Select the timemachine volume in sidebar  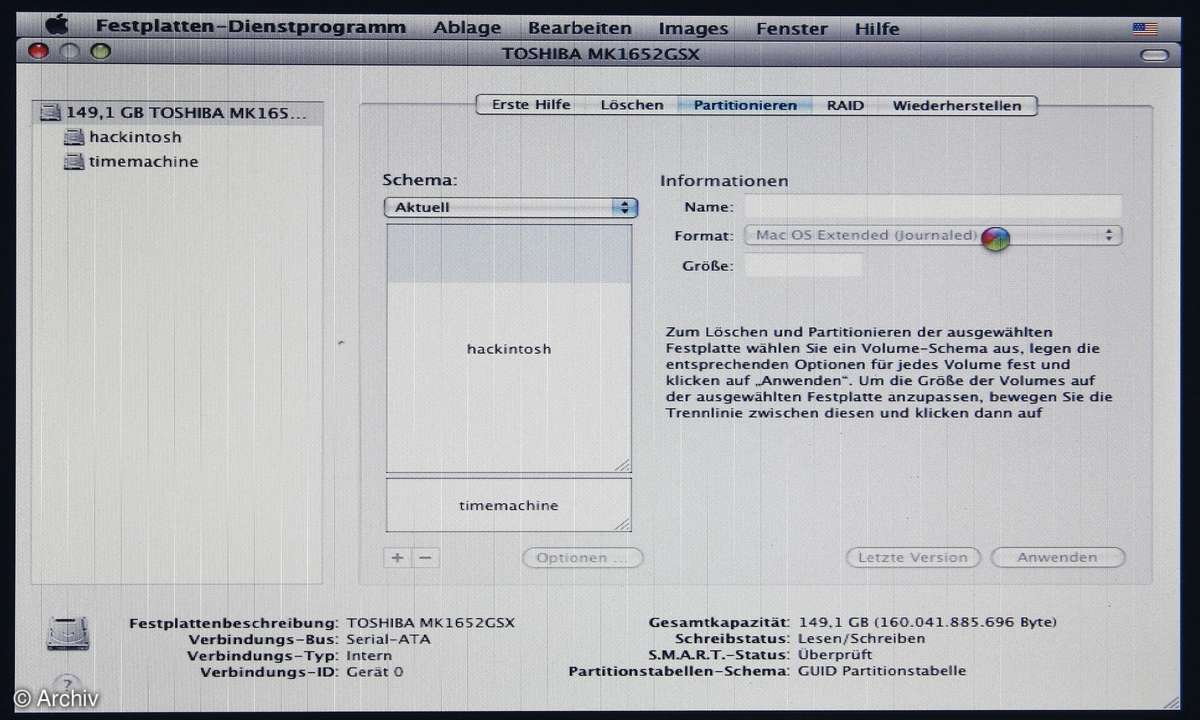coord(144,161)
